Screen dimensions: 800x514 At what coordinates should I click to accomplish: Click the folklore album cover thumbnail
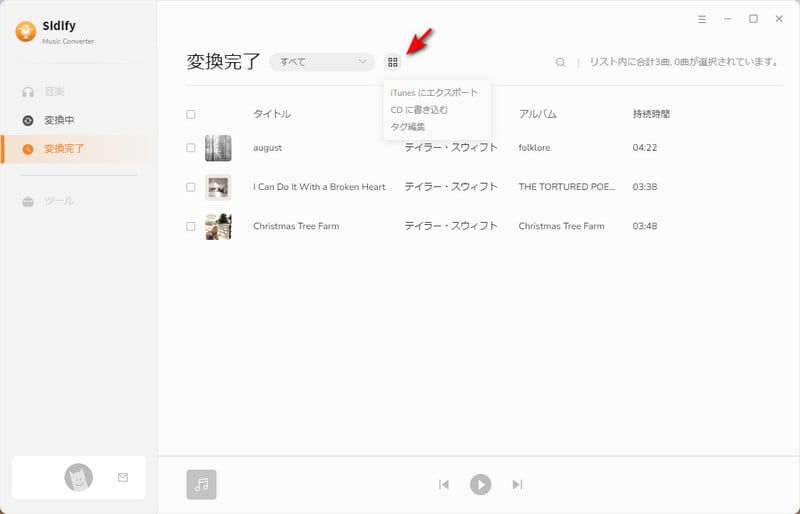point(218,148)
